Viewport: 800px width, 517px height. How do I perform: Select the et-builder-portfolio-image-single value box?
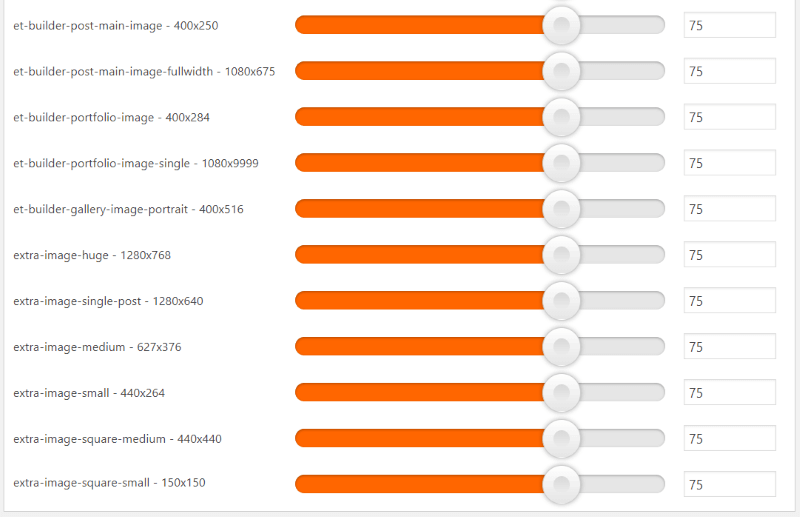(729, 163)
